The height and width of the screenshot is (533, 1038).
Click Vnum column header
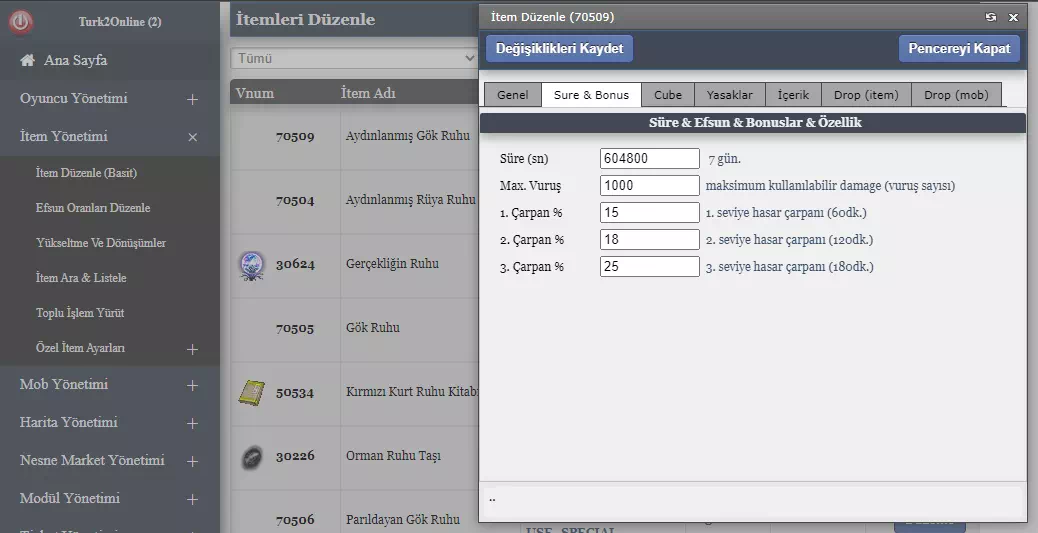click(x=255, y=93)
